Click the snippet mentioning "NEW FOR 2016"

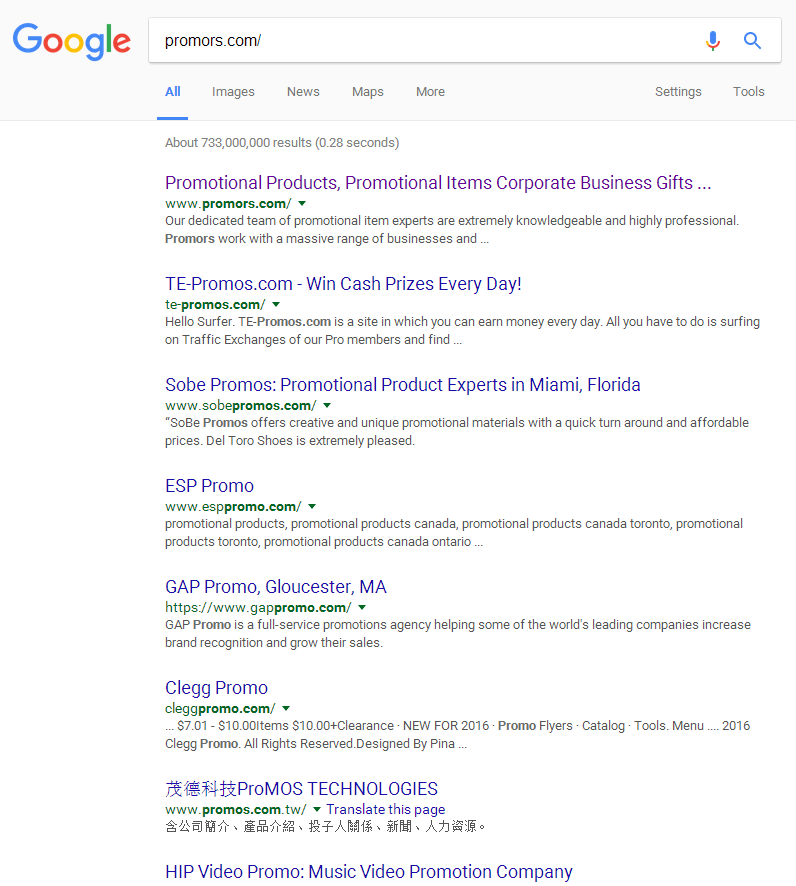tap(458, 735)
